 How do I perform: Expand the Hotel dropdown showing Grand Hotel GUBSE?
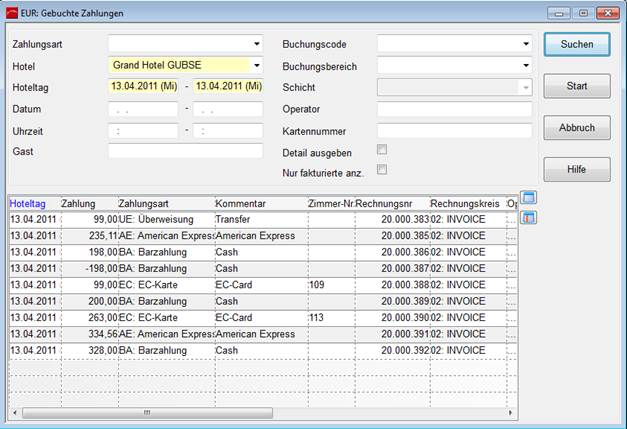point(257,66)
